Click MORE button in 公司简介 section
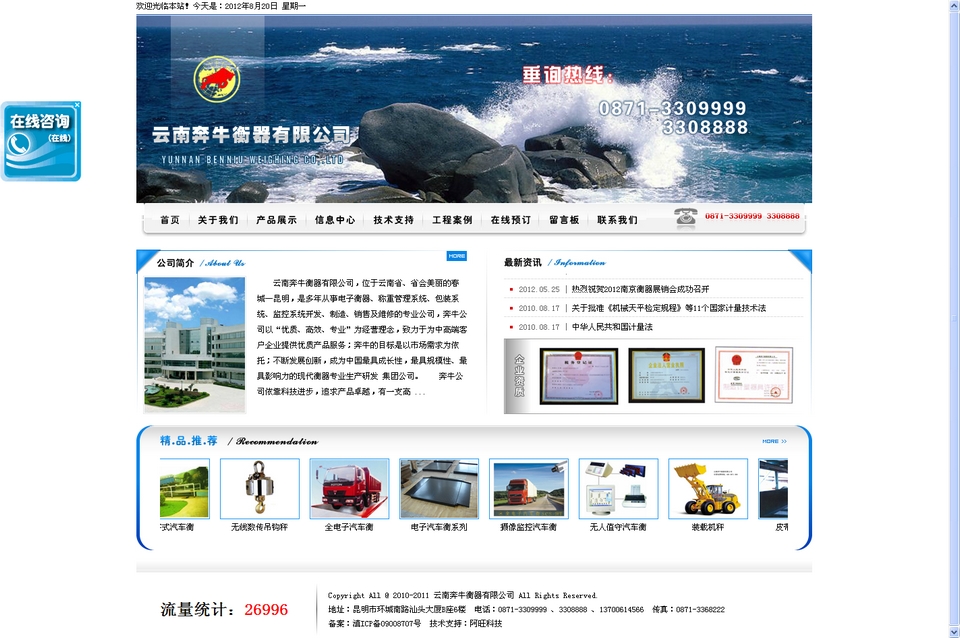 coord(457,256)
